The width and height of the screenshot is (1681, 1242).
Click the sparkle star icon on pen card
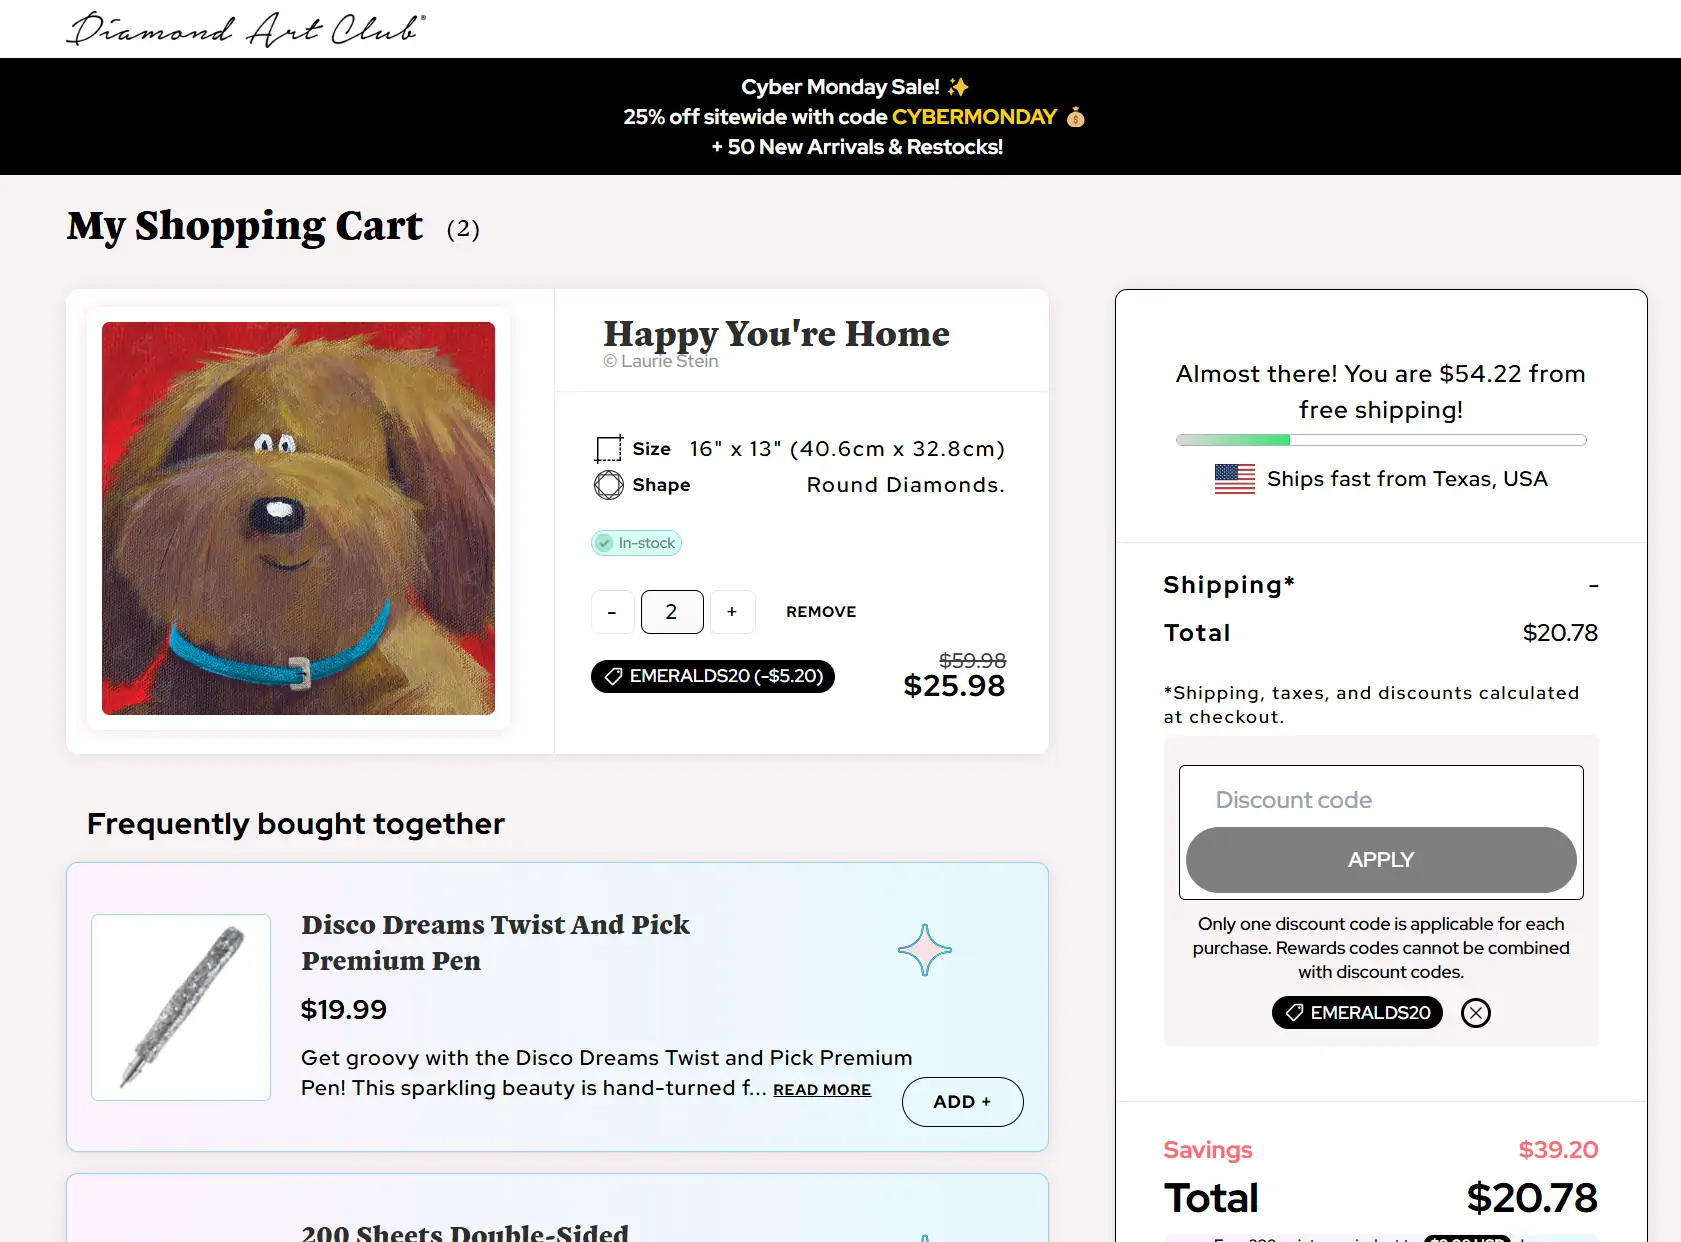(924, 950)
